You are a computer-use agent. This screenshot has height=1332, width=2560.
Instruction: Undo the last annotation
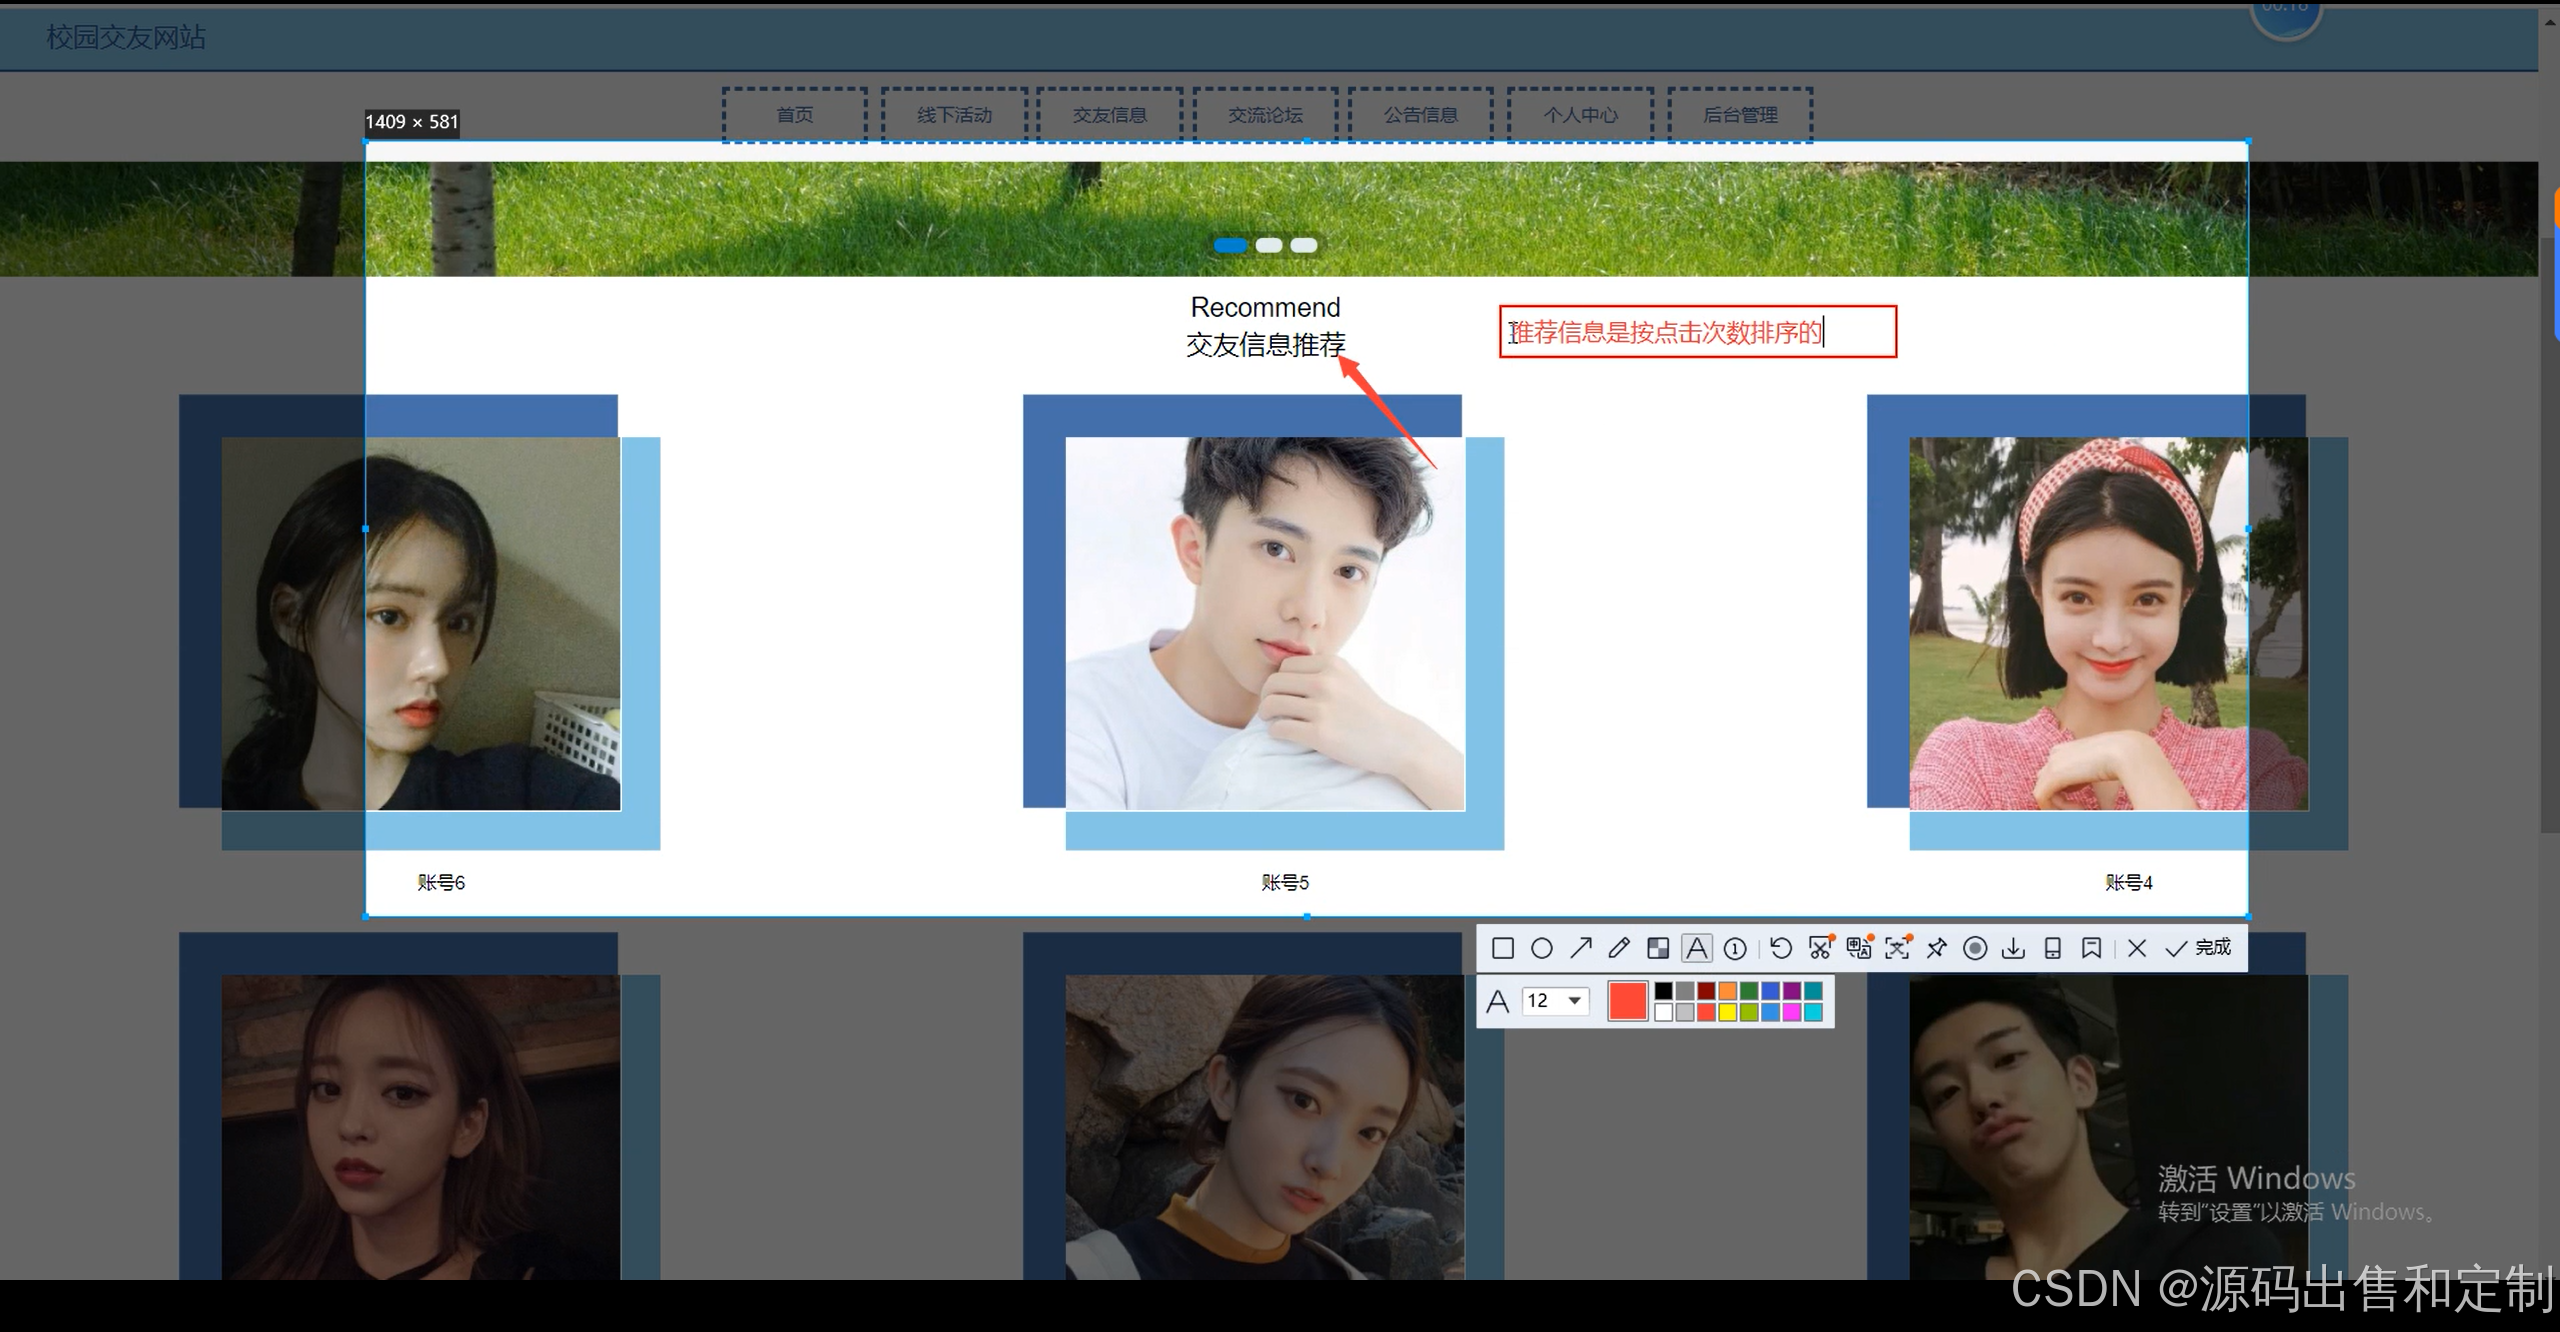coord(1781,948)
